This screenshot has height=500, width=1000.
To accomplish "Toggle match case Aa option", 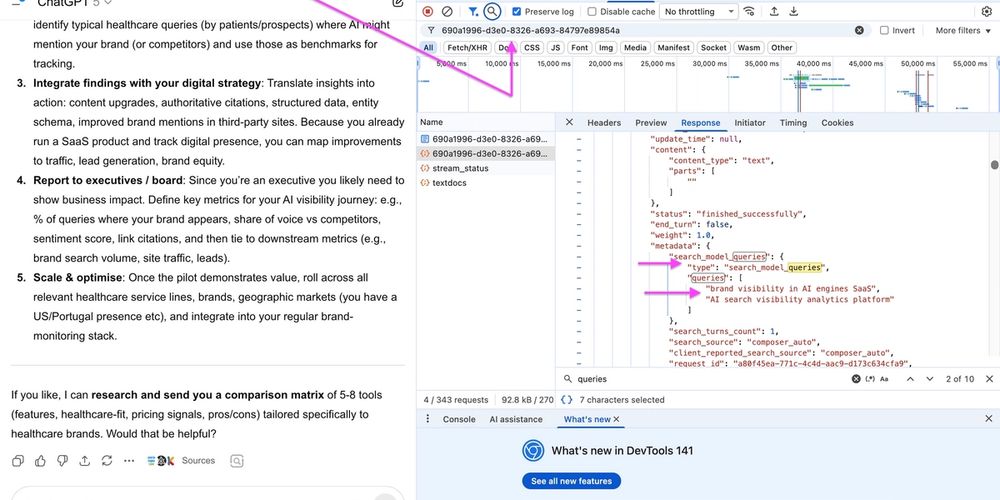I will coord(885,379).
